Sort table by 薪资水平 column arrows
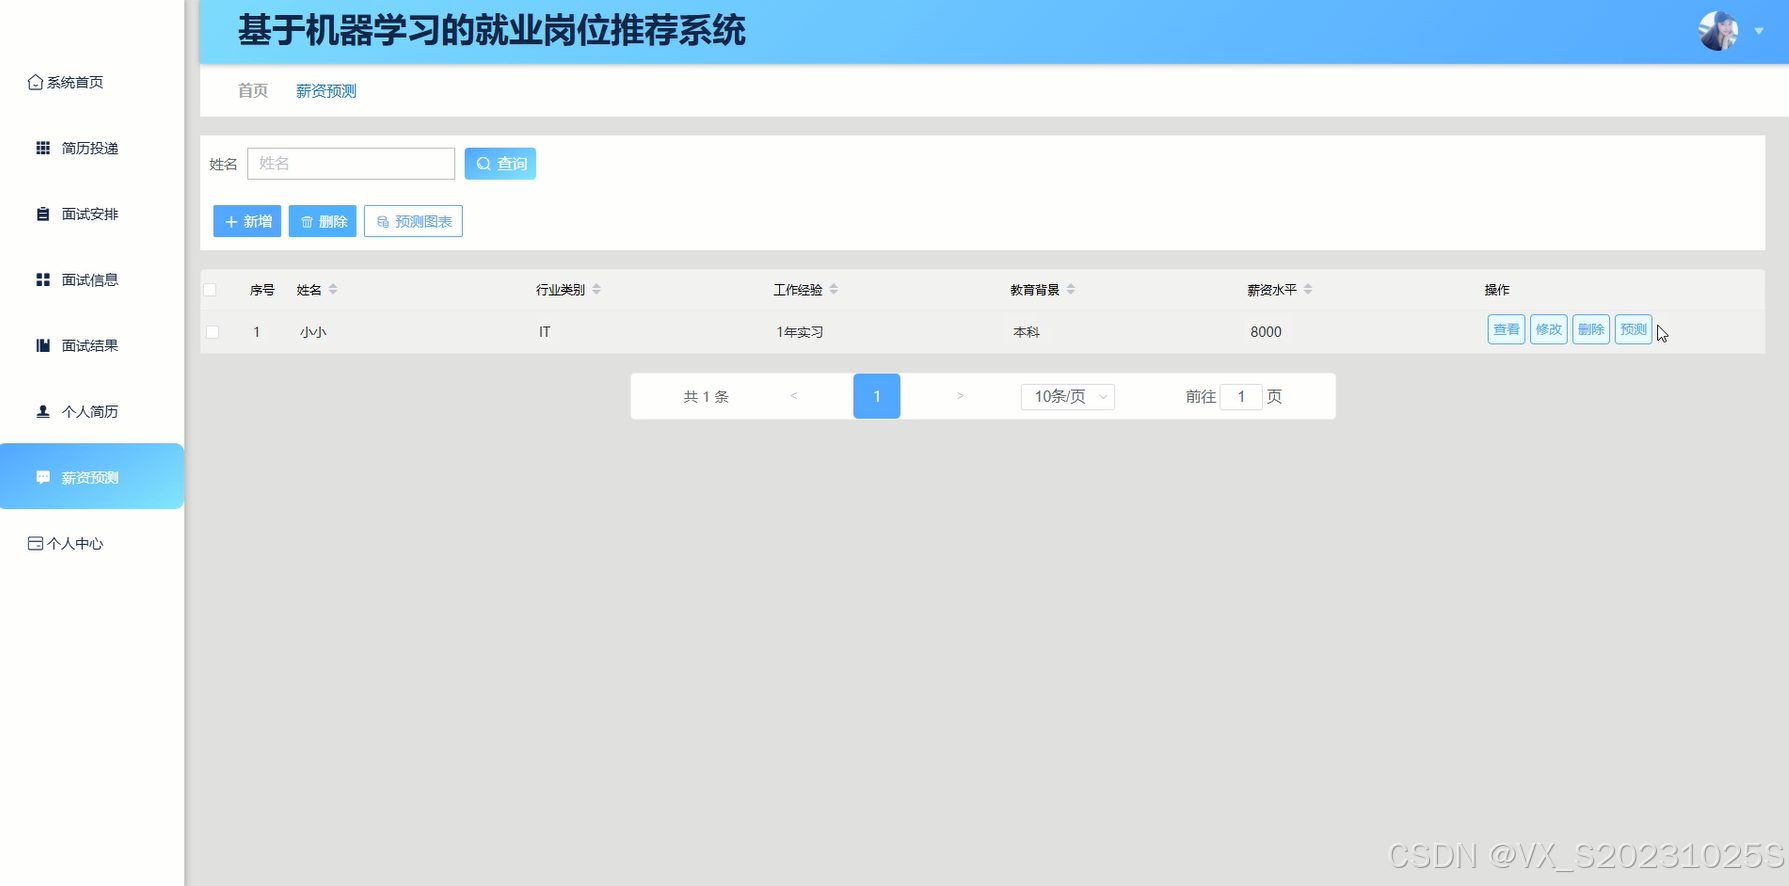 (1307, 289)
